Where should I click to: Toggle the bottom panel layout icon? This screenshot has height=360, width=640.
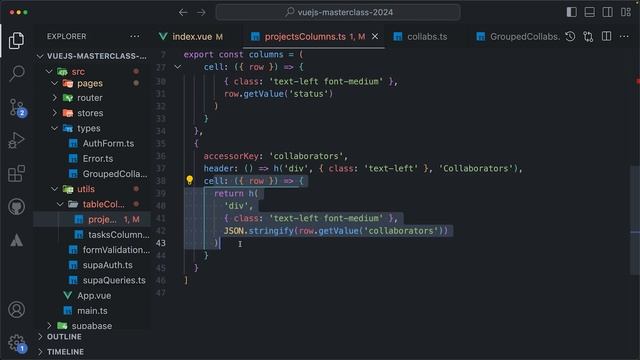pos(589,12)
